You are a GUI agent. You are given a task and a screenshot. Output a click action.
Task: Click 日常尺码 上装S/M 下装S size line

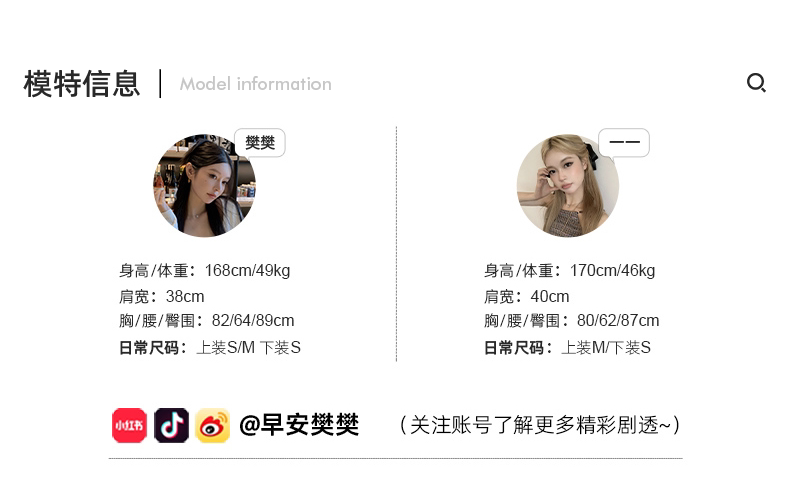210,348
